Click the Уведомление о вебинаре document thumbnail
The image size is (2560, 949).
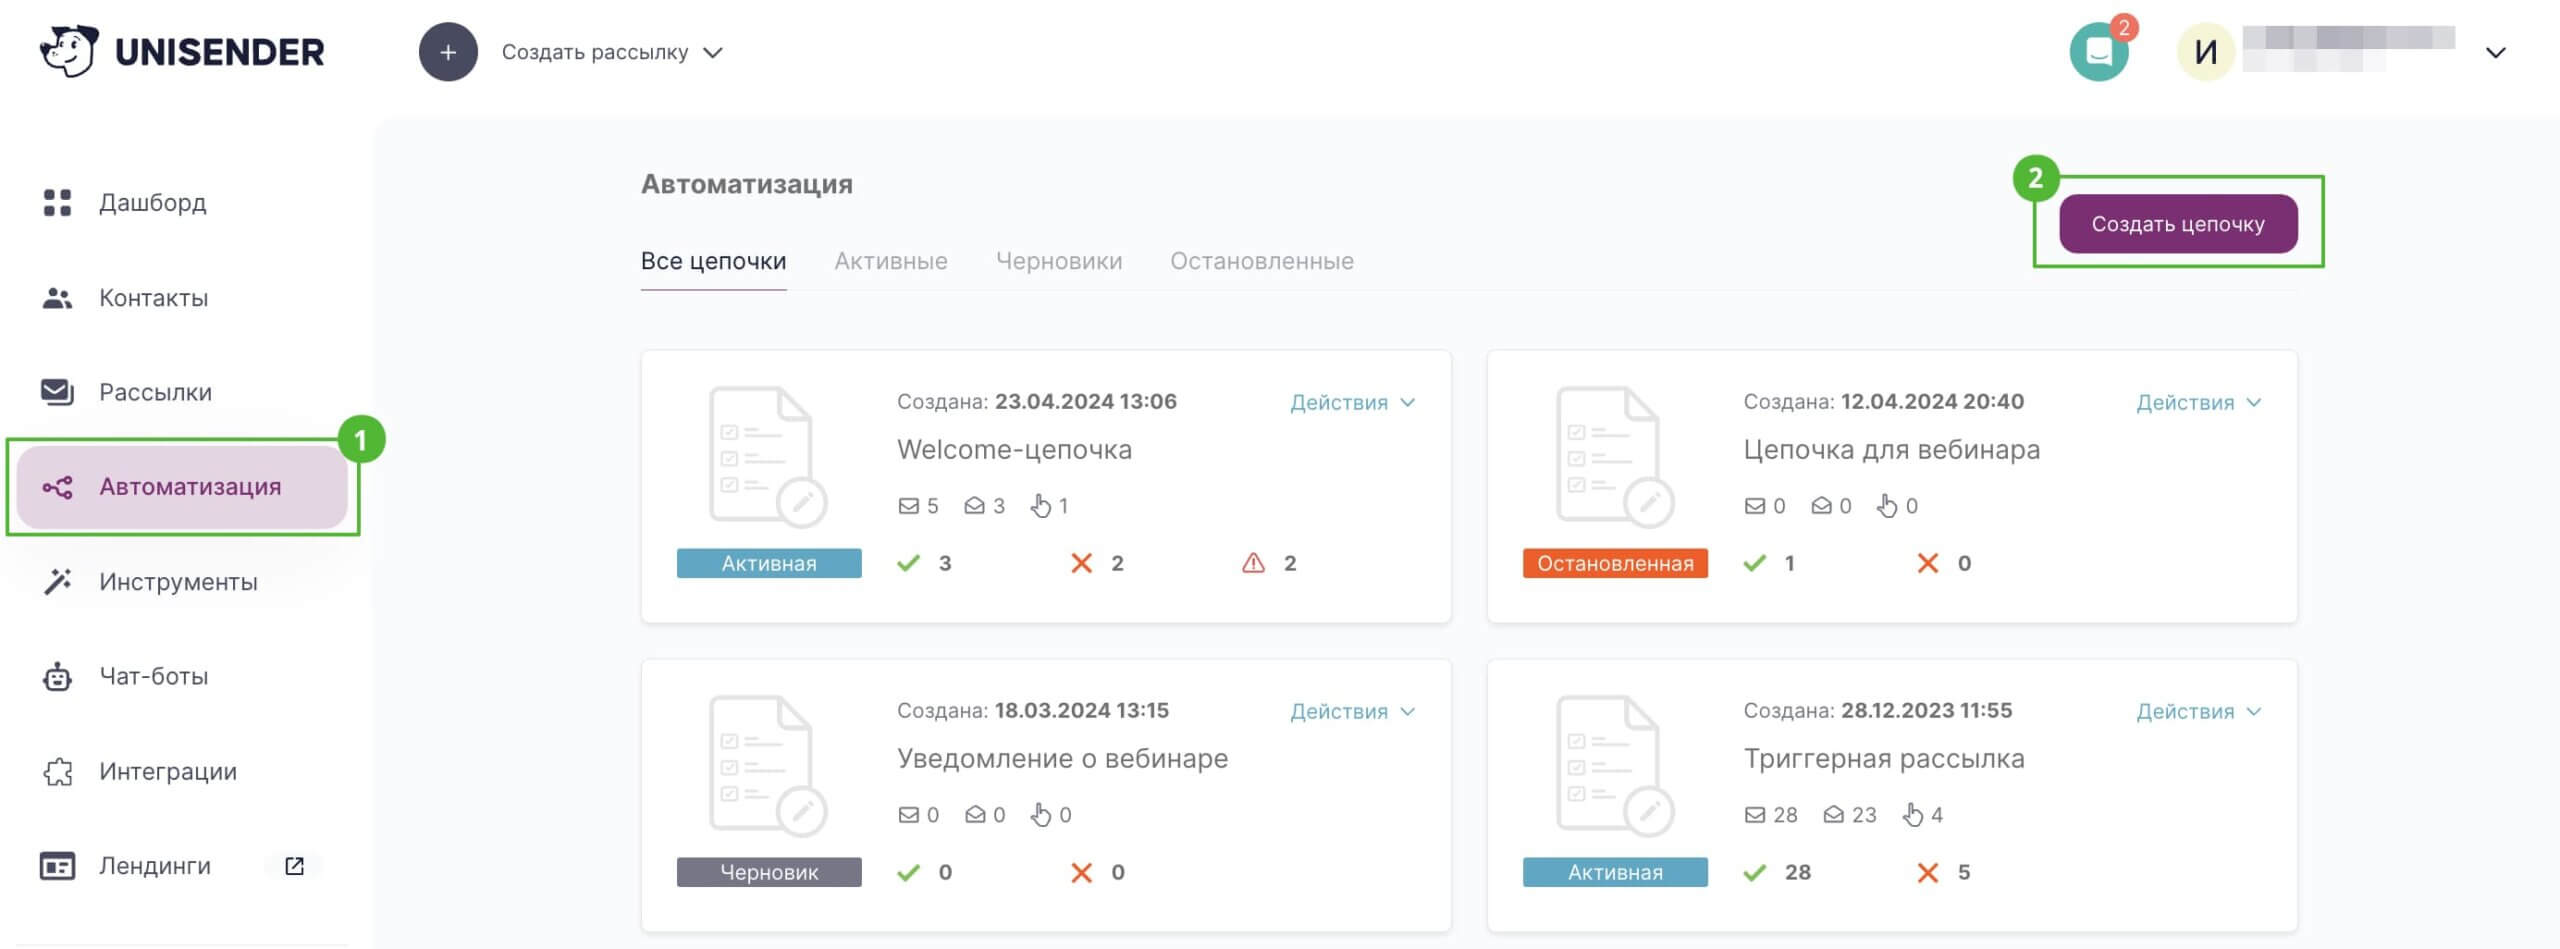tap(766, 765)
